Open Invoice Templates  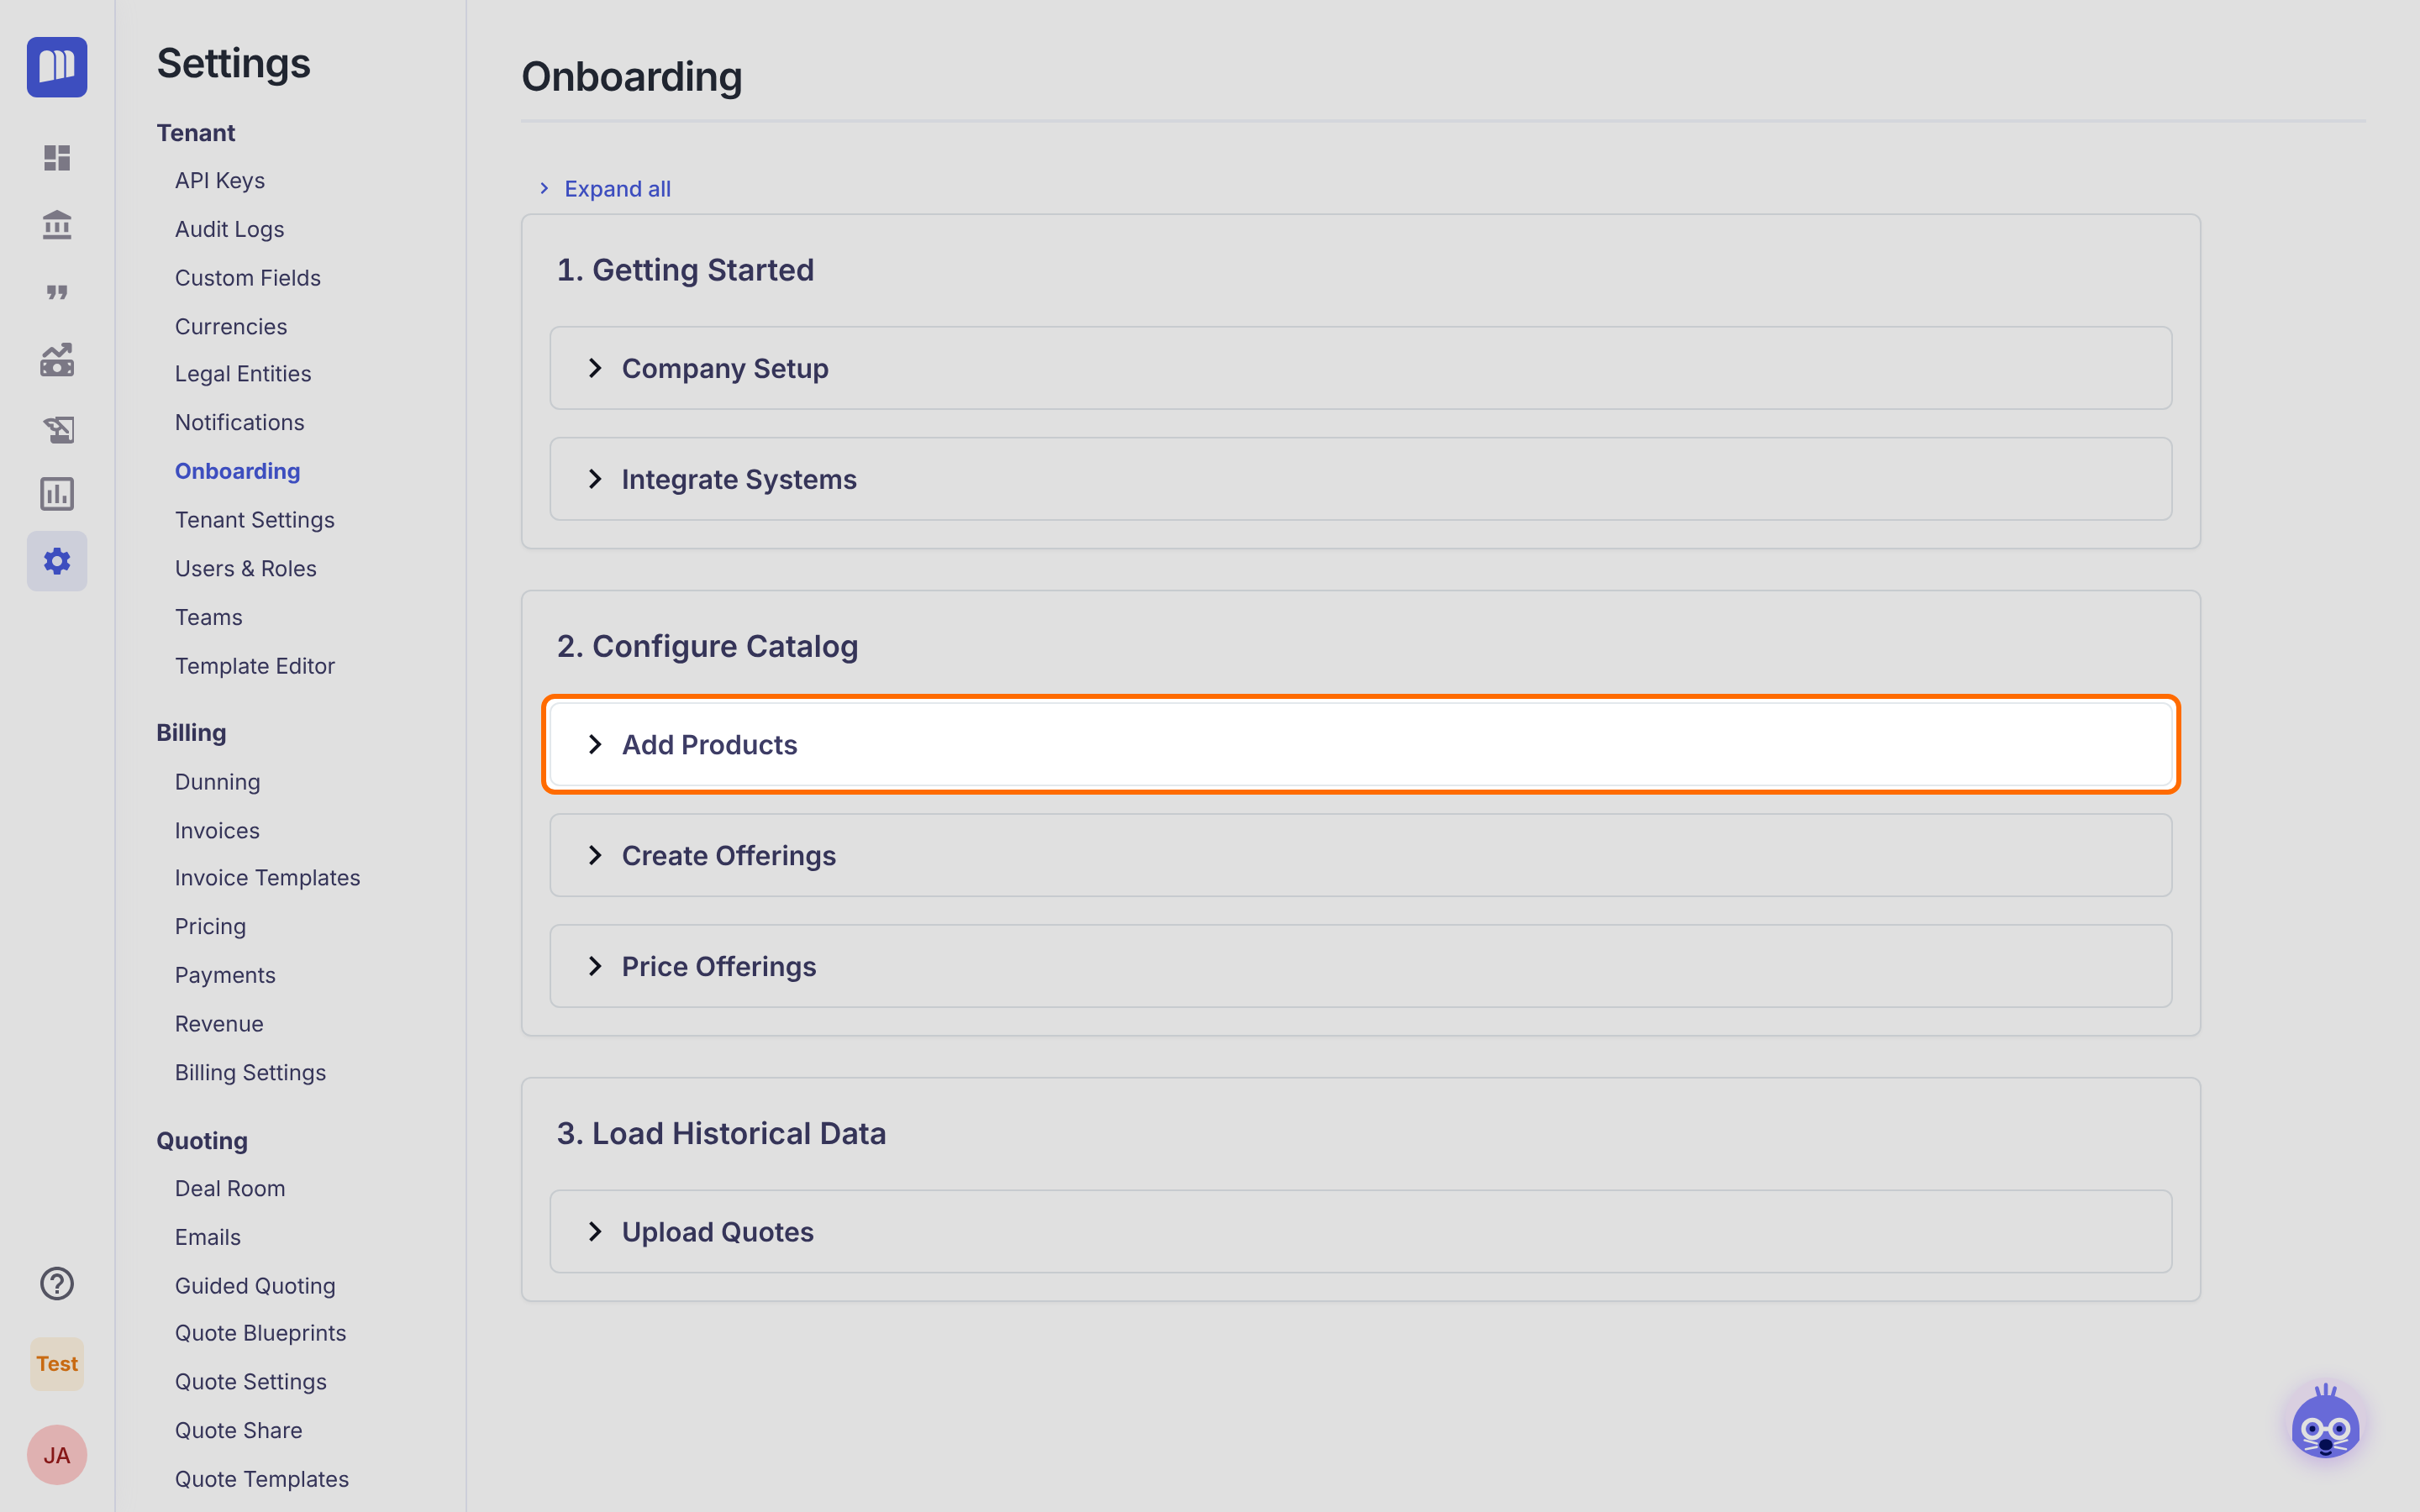pyautogui.click(x=268, y=878)
